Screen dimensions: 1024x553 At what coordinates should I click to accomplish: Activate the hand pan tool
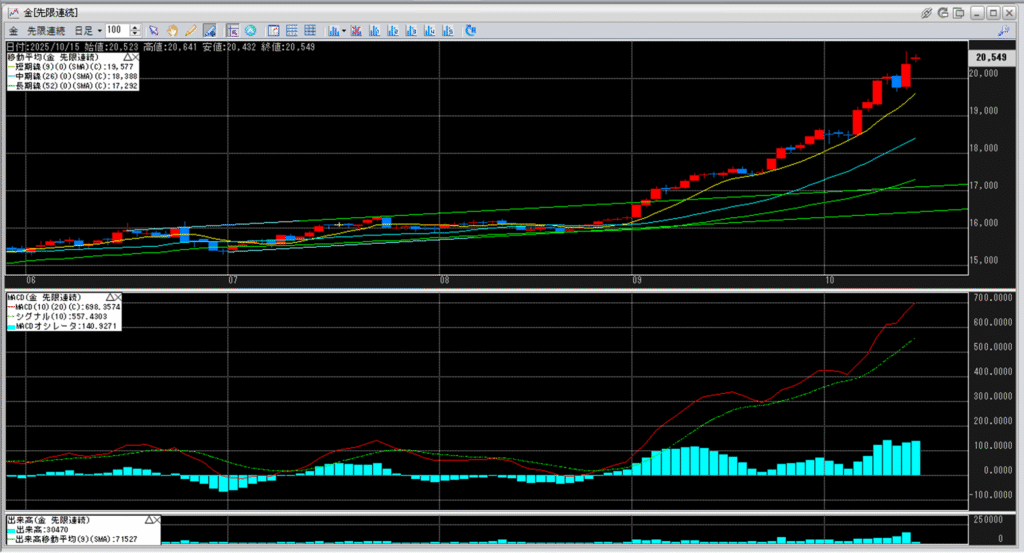click(172, 30)
